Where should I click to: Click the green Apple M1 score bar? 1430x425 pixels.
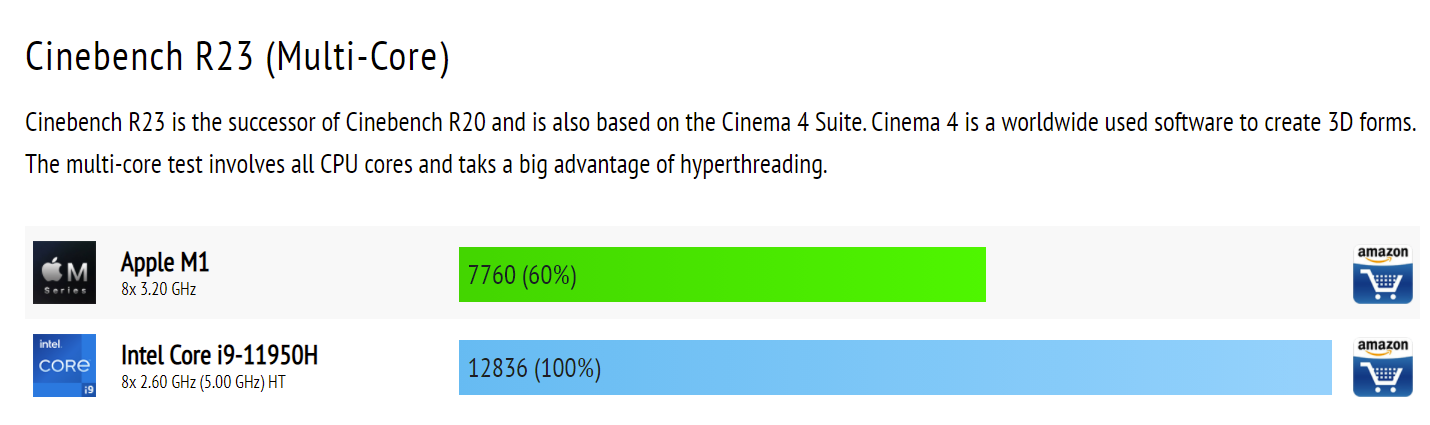coord(722,274)
